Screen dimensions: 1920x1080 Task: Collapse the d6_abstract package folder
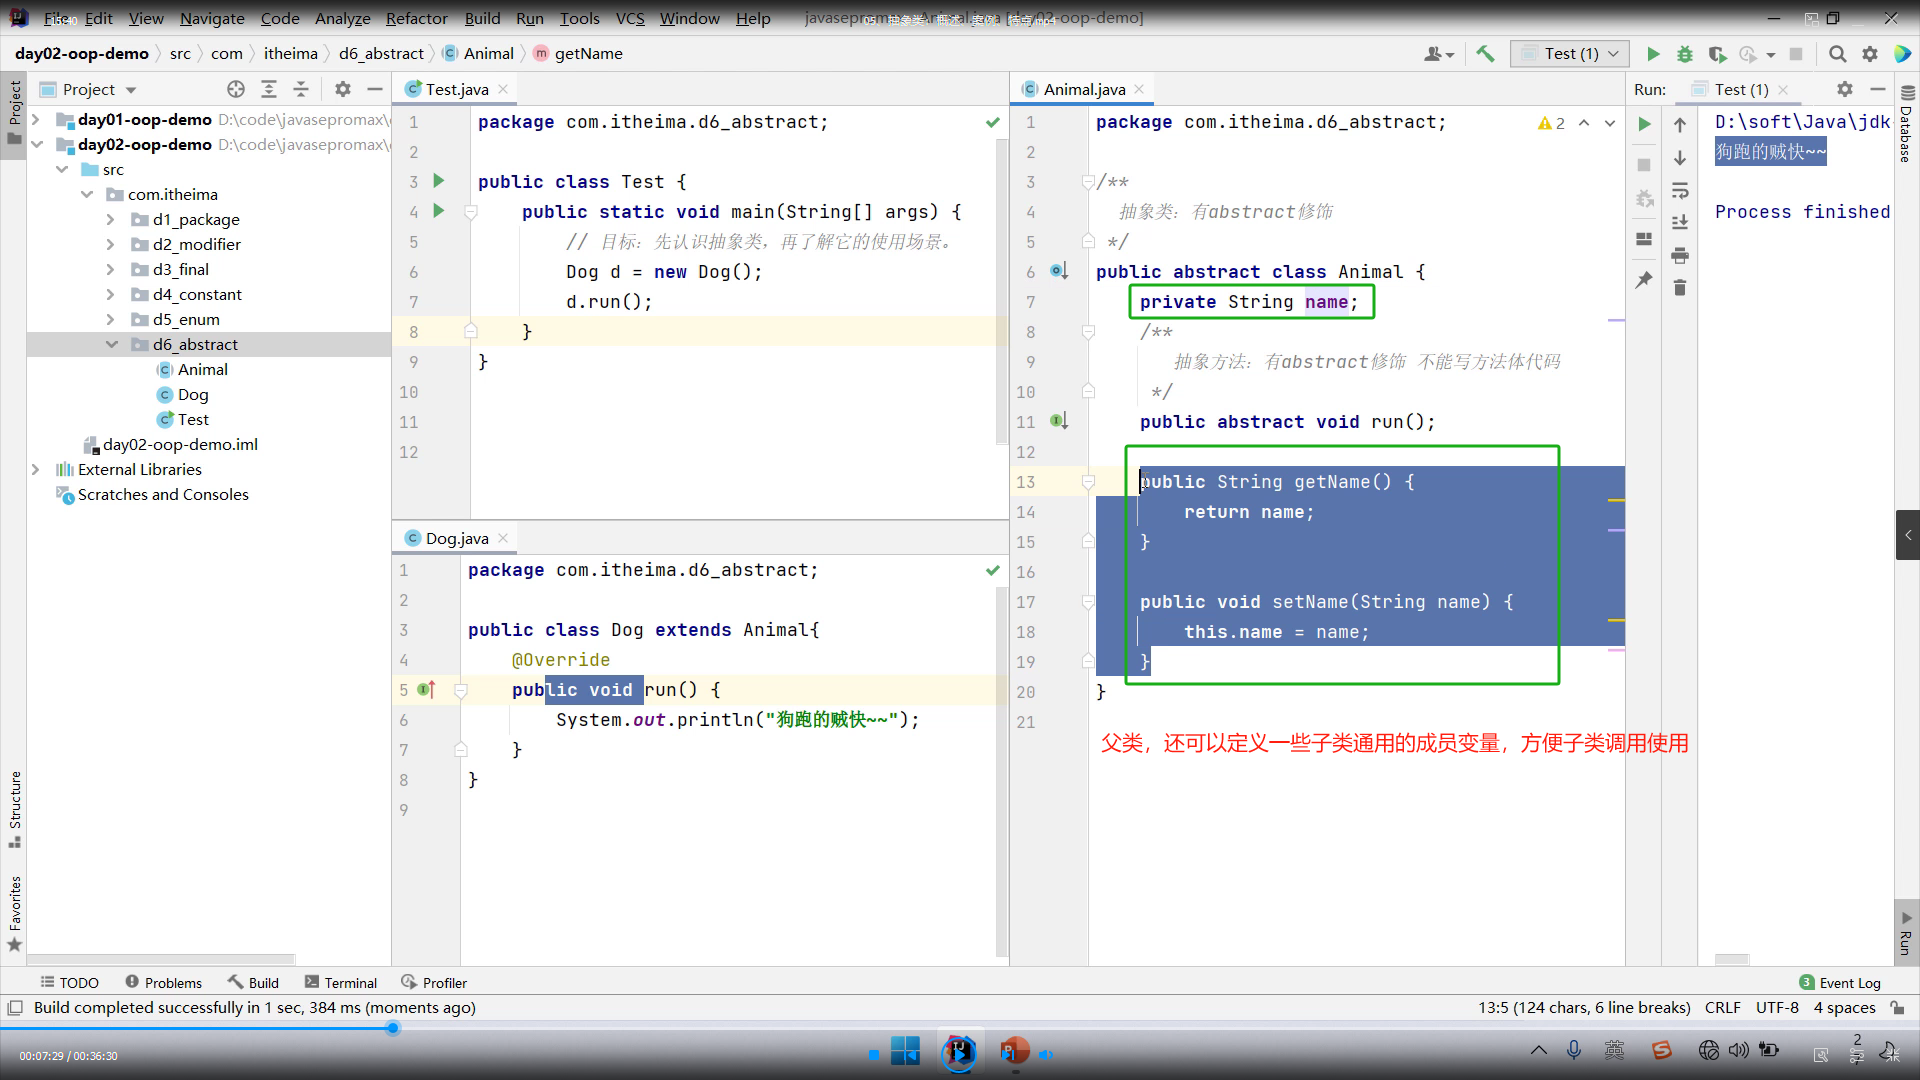[x=111, y=344]
